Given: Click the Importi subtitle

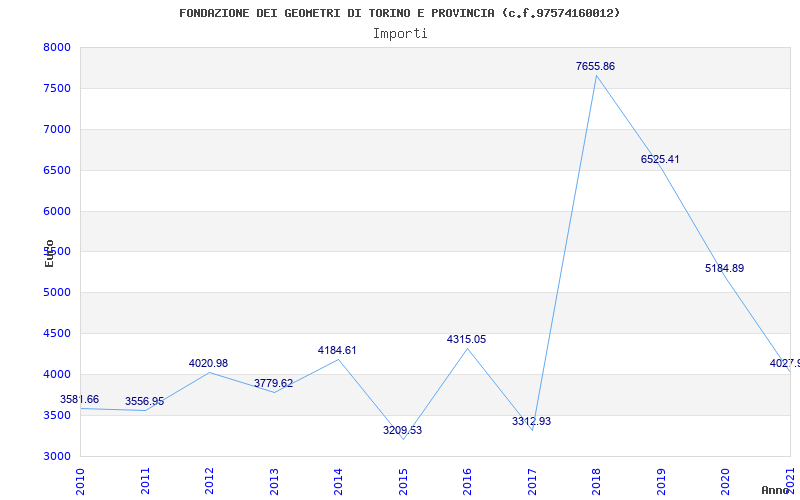Looking at the screenshot, I should (x=400, y=34).
